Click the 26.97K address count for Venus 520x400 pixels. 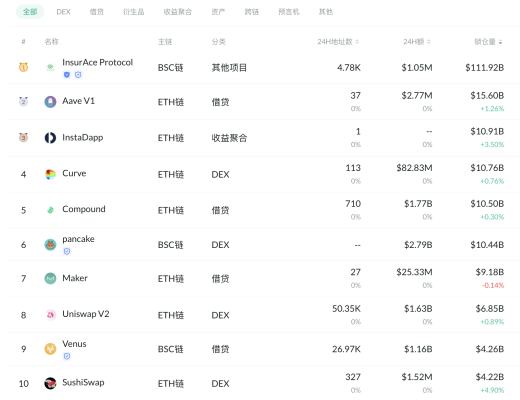click(x=346, y=349)
